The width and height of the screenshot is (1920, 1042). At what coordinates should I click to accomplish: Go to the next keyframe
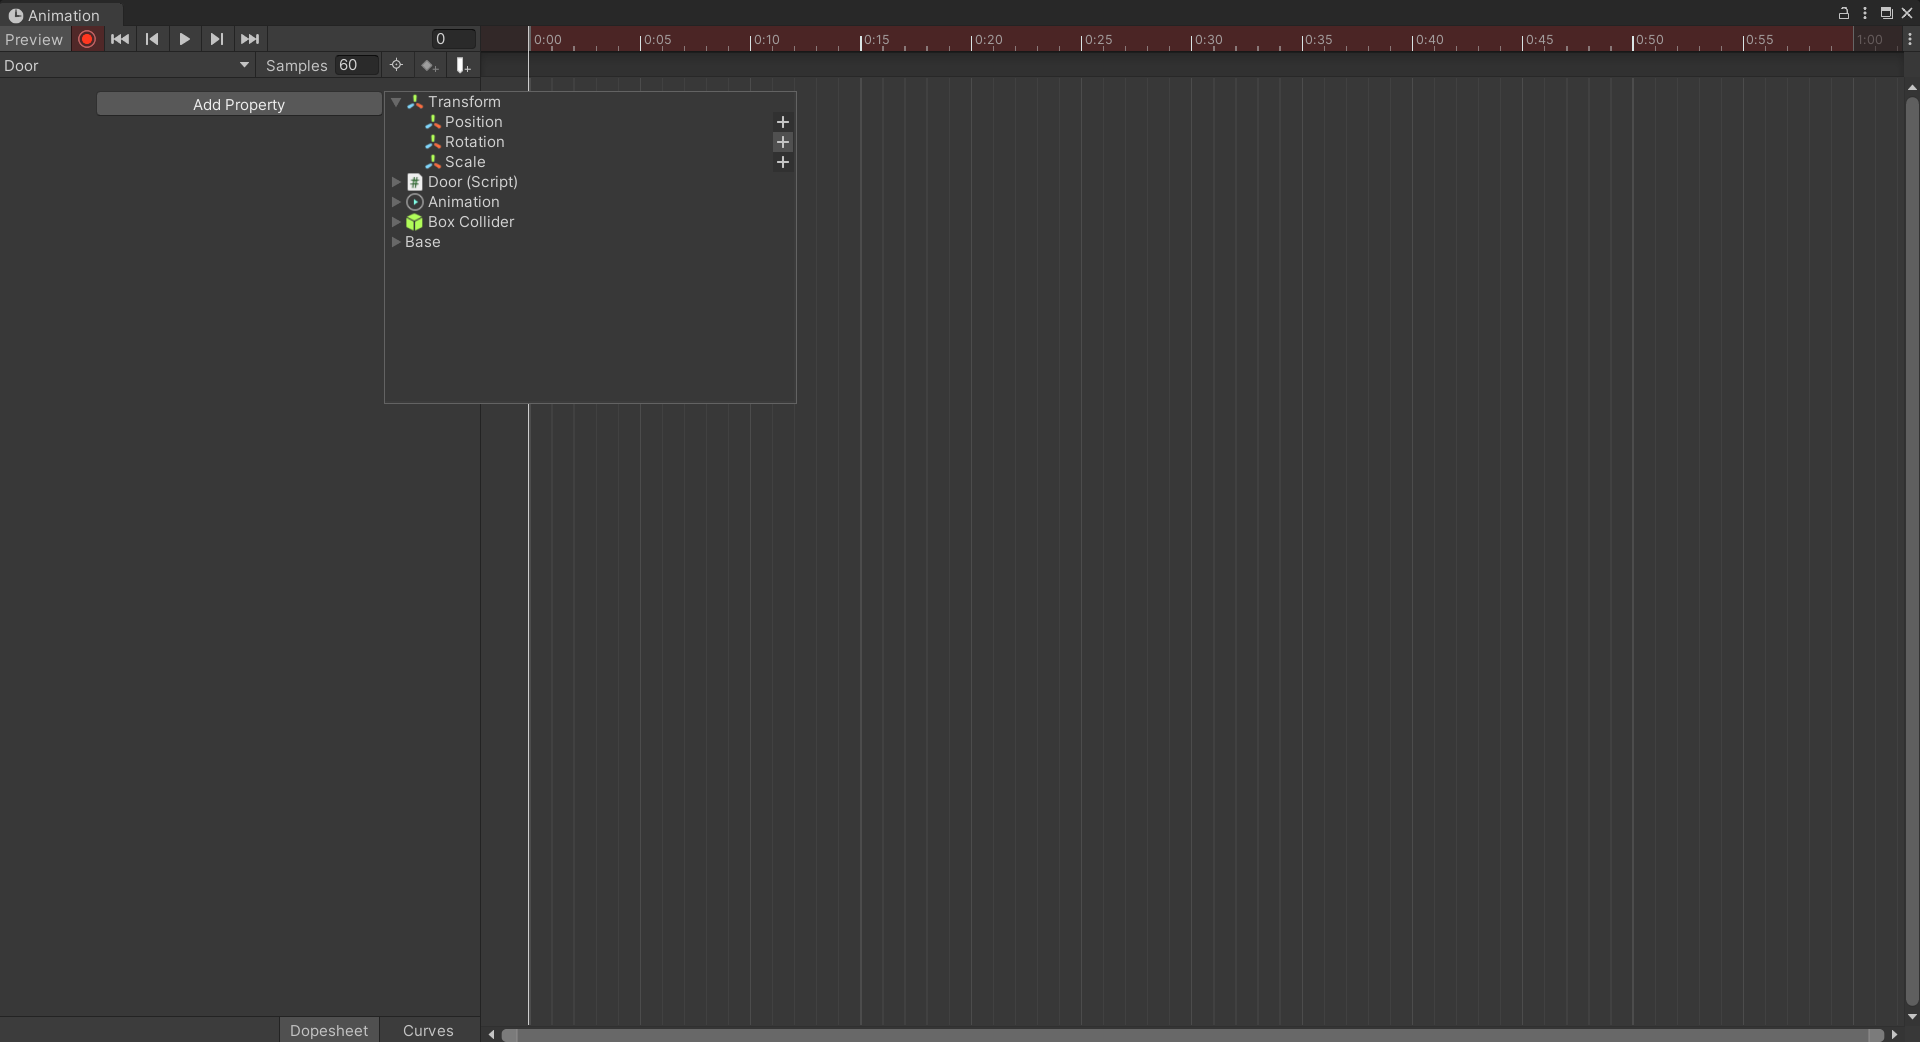point(217,39)
